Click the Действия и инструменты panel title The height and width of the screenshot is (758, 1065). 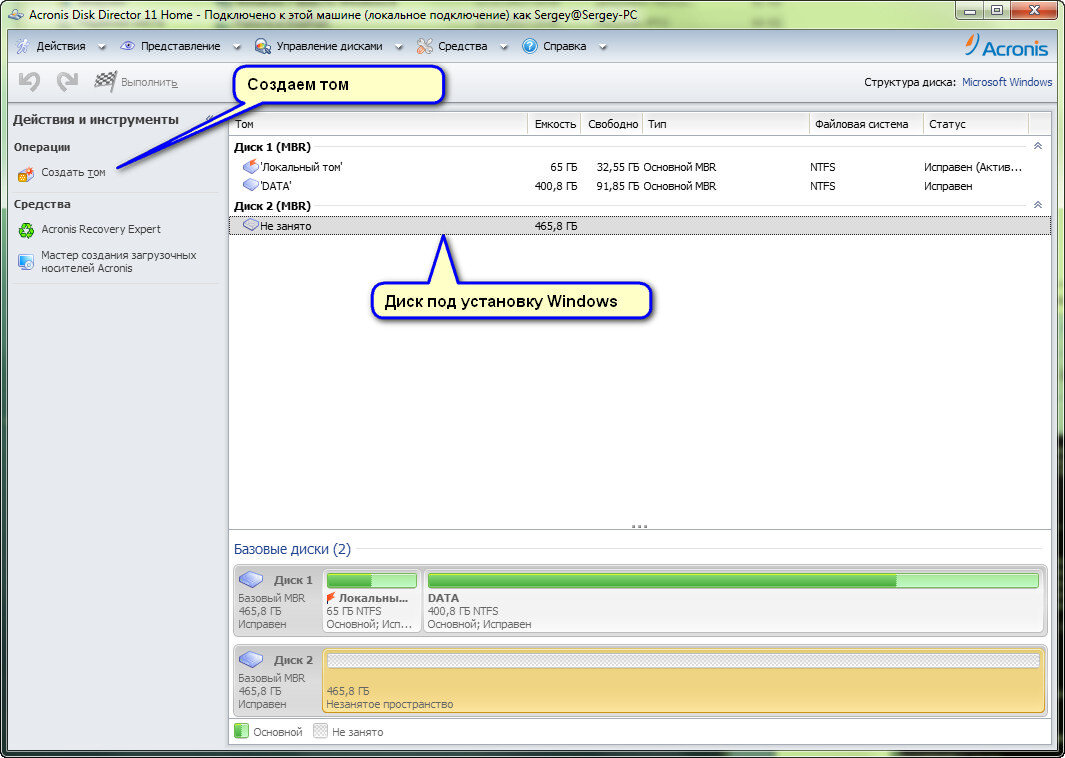tap(96, 120)
